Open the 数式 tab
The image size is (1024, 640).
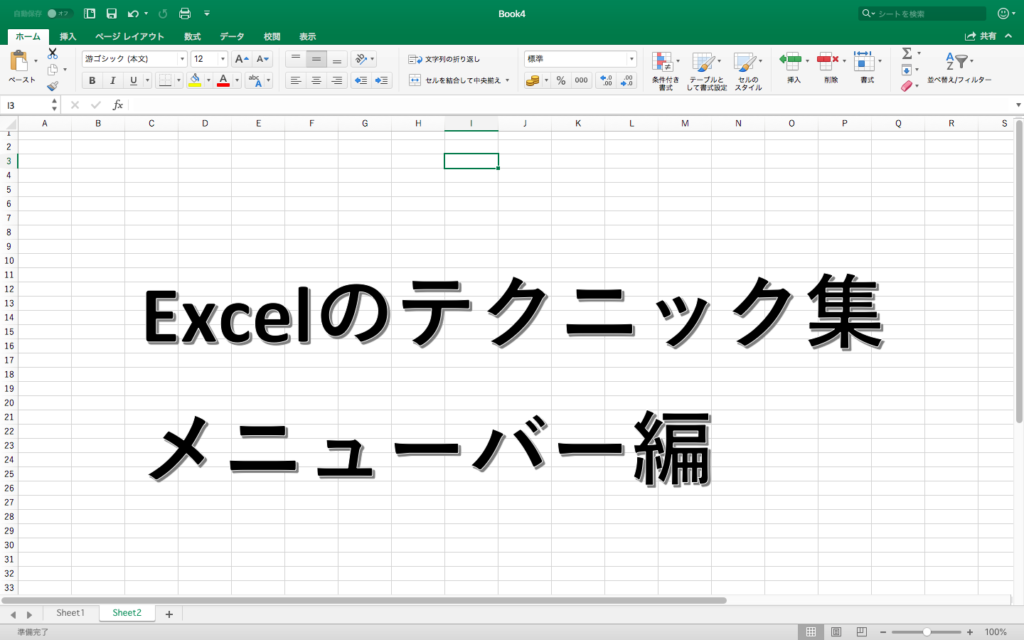192,37
